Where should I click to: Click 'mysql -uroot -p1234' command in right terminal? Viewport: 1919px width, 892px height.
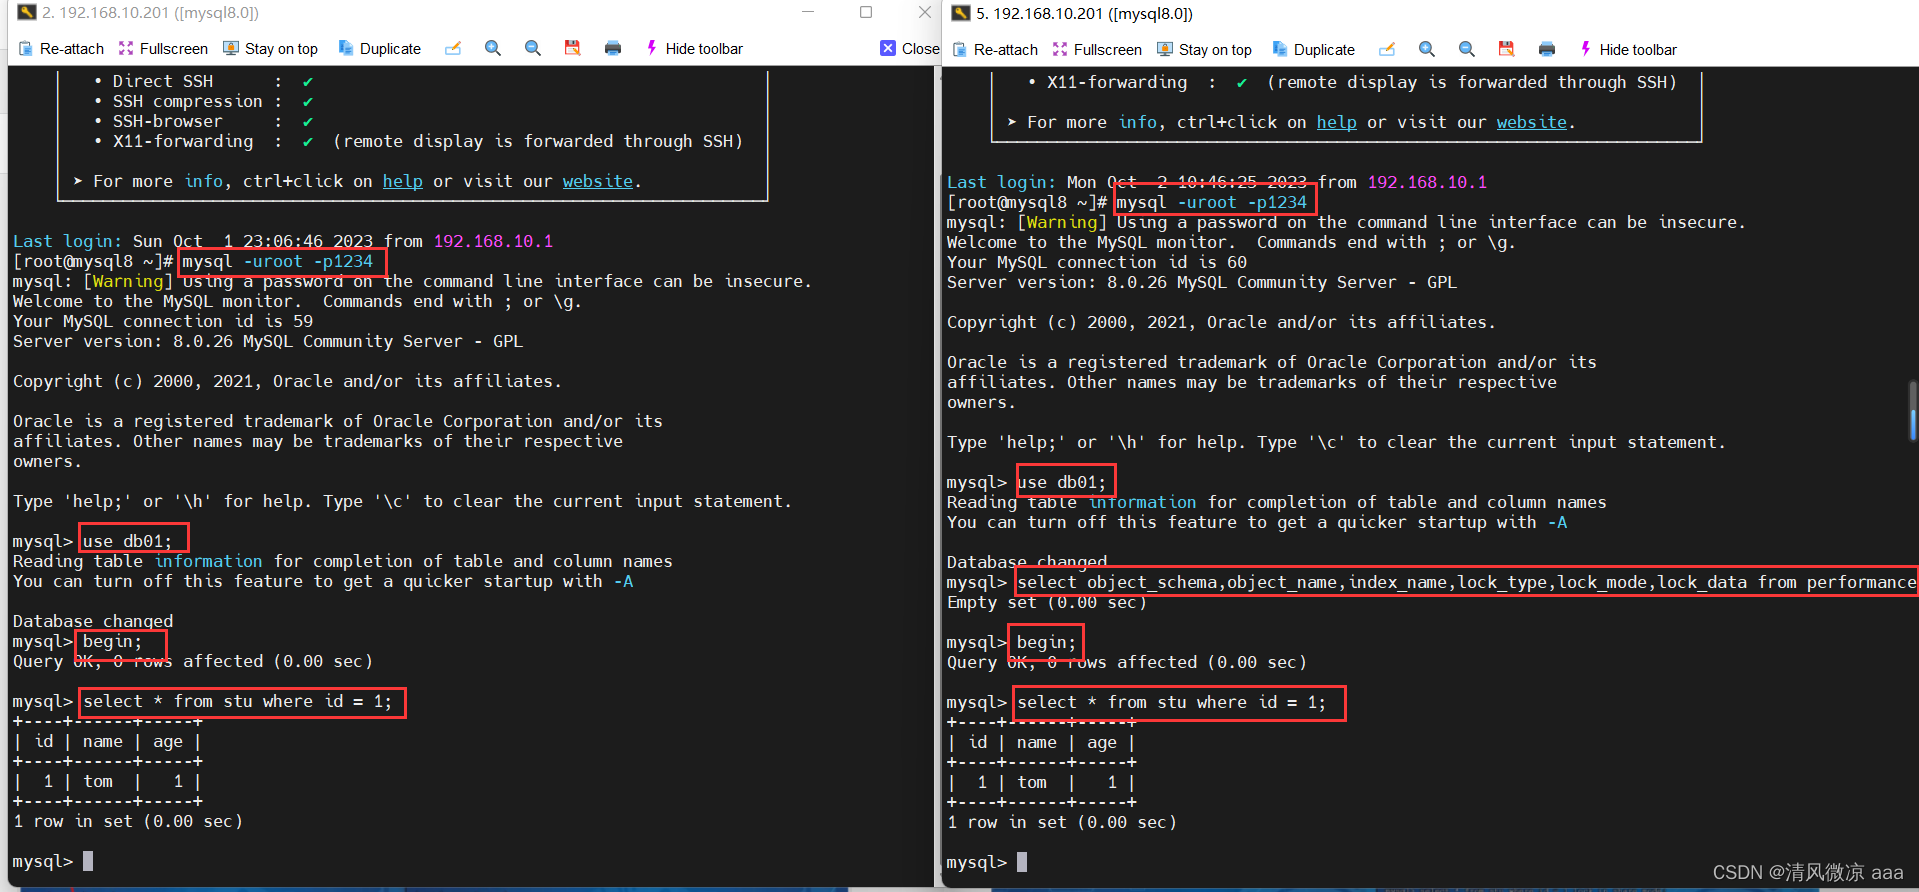click(1212, 202)
